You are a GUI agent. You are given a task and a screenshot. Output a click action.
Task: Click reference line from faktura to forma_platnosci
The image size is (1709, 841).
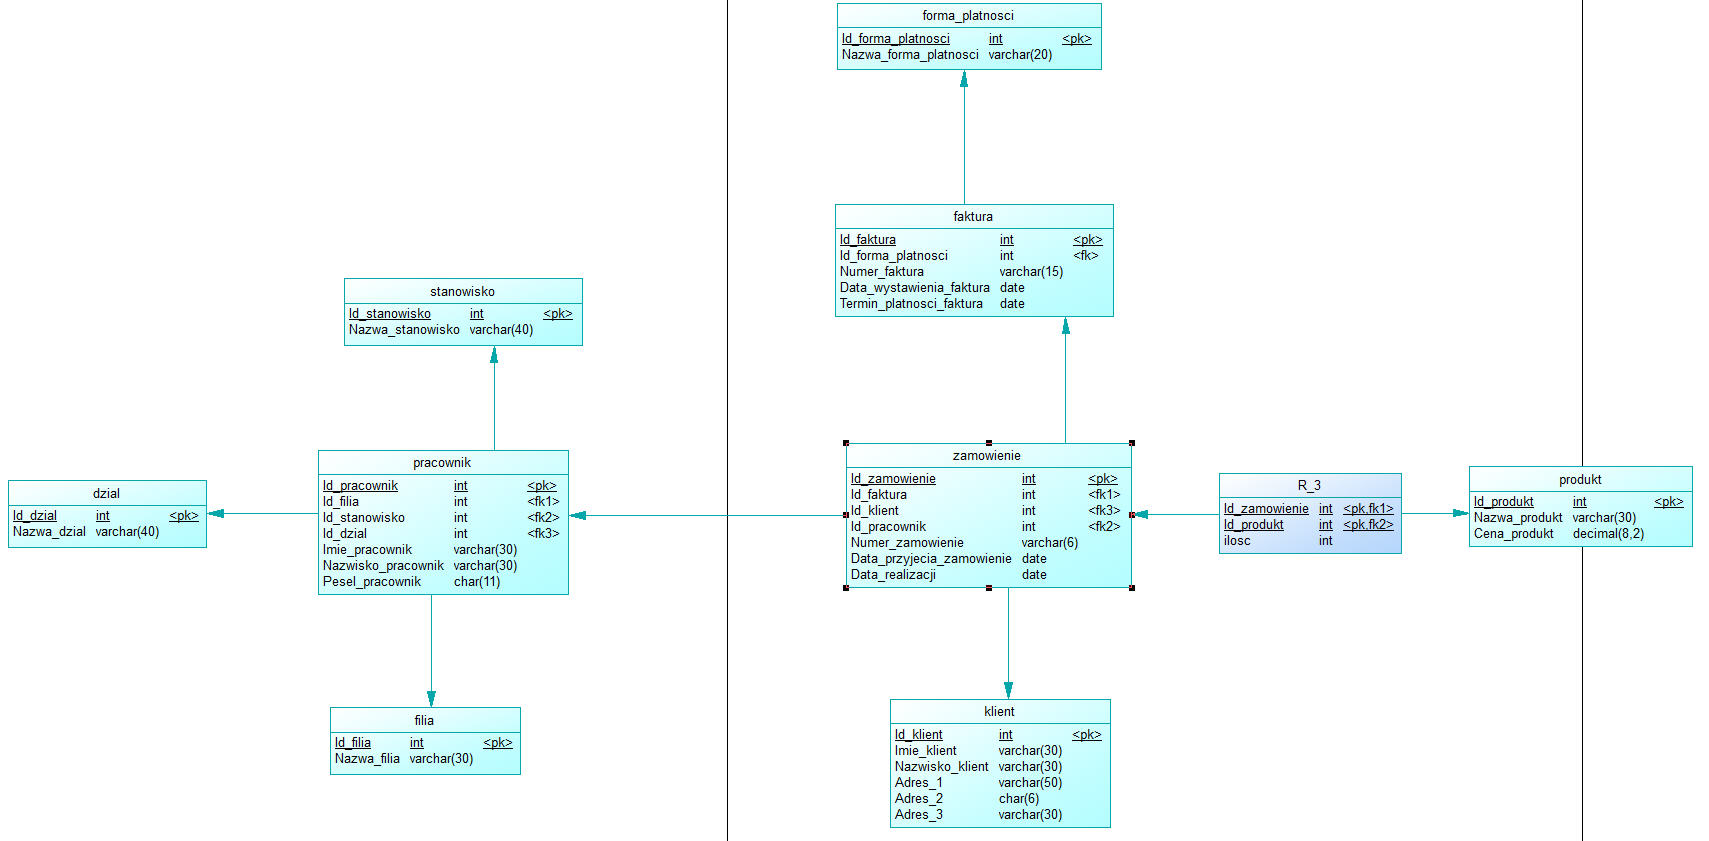coord(964,137)
